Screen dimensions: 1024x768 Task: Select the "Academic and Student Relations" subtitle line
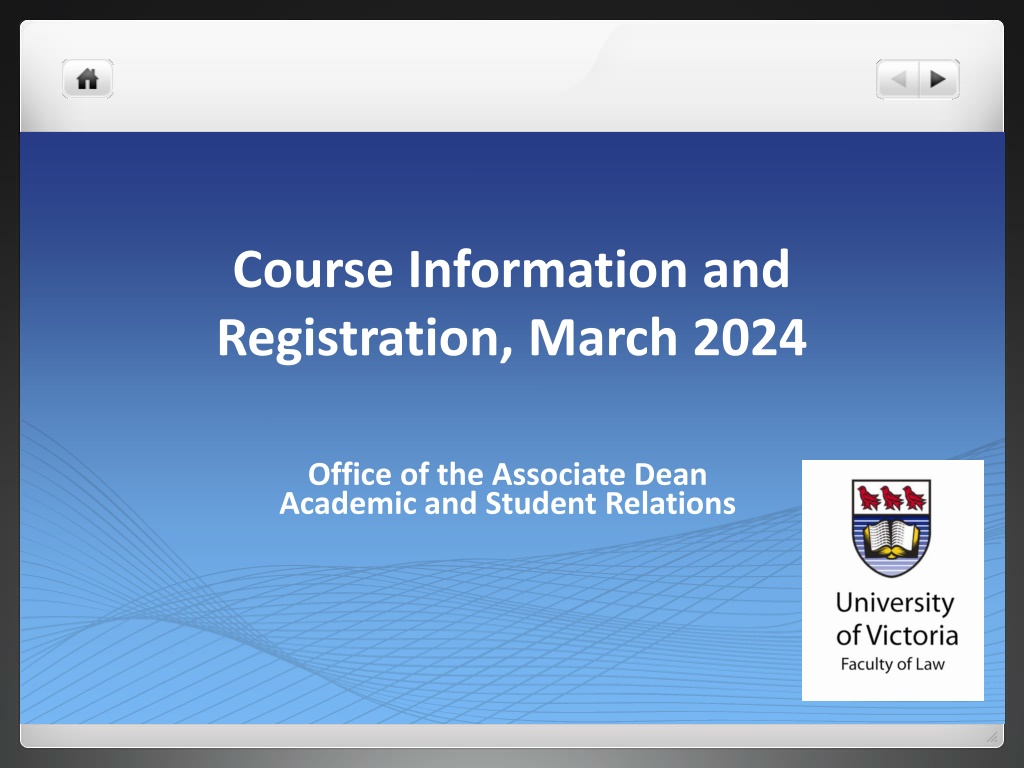tap(507, 503)
